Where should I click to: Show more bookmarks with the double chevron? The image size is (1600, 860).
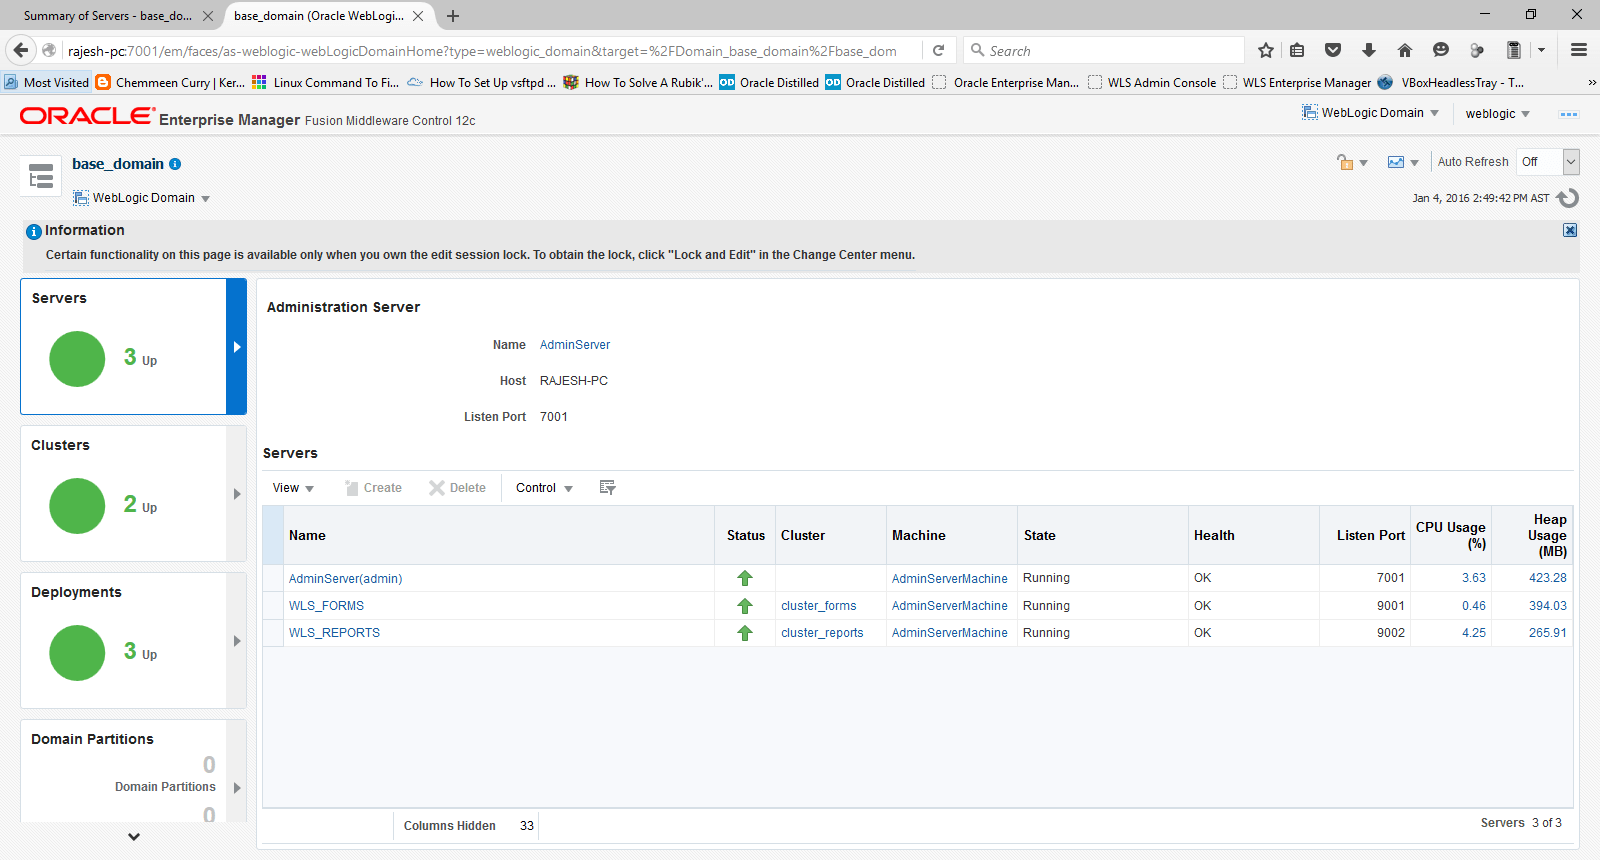[1592, 83]
